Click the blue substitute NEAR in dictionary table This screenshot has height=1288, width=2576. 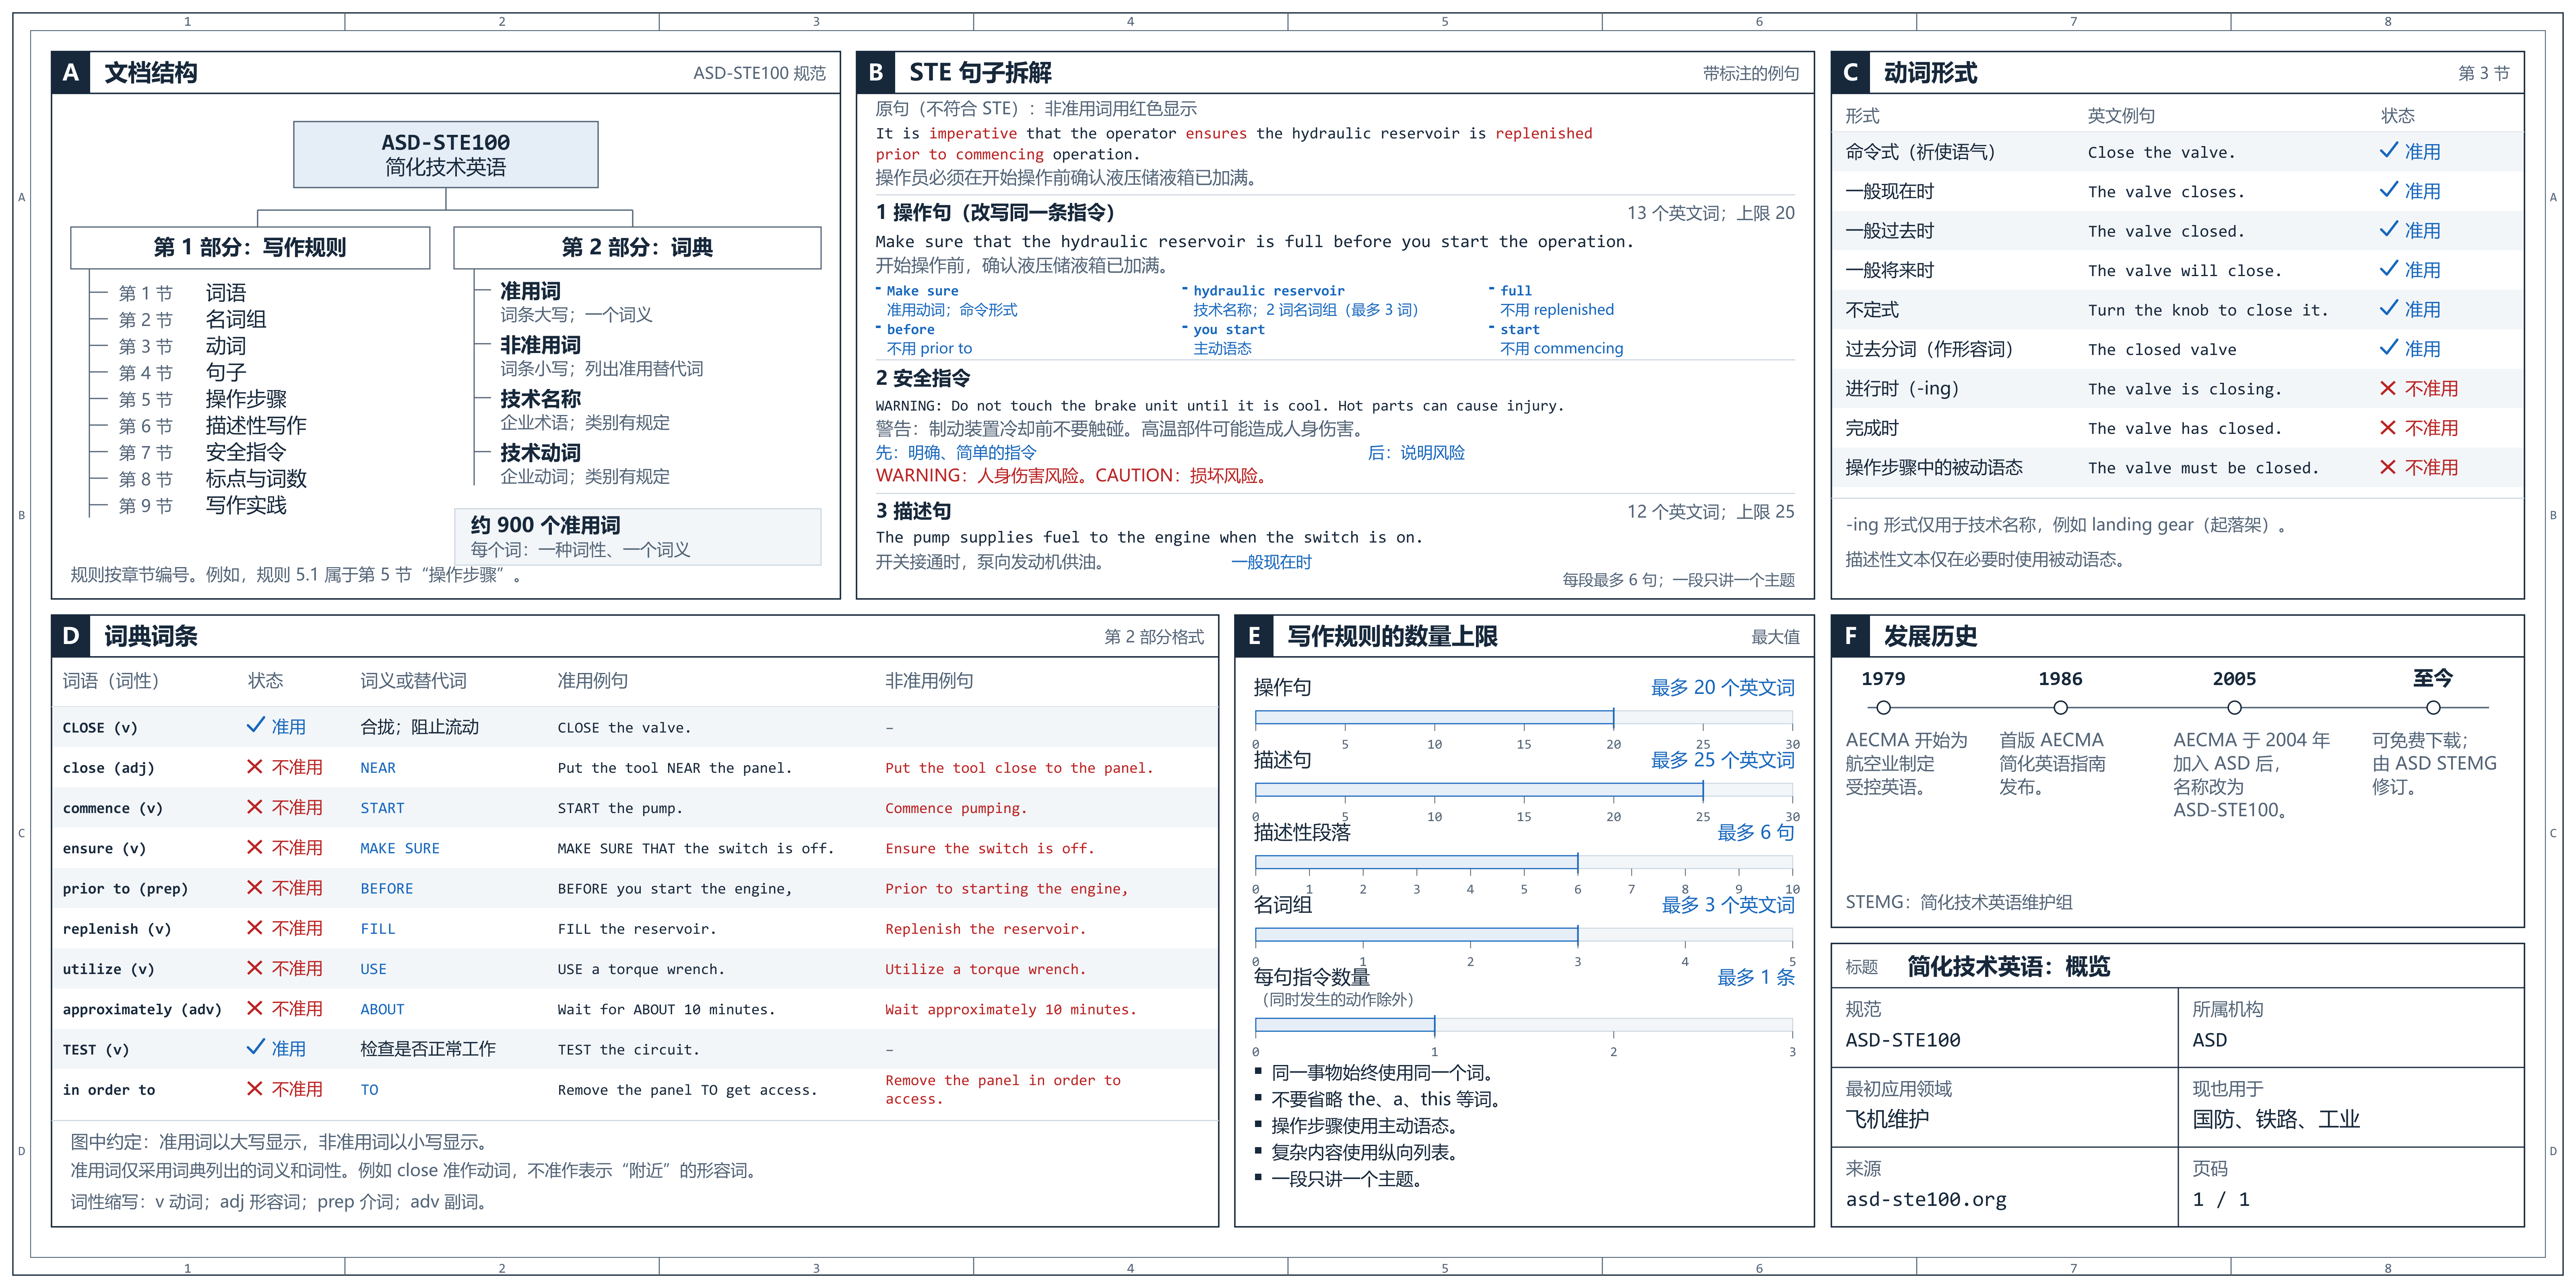(x=378, y=768)
